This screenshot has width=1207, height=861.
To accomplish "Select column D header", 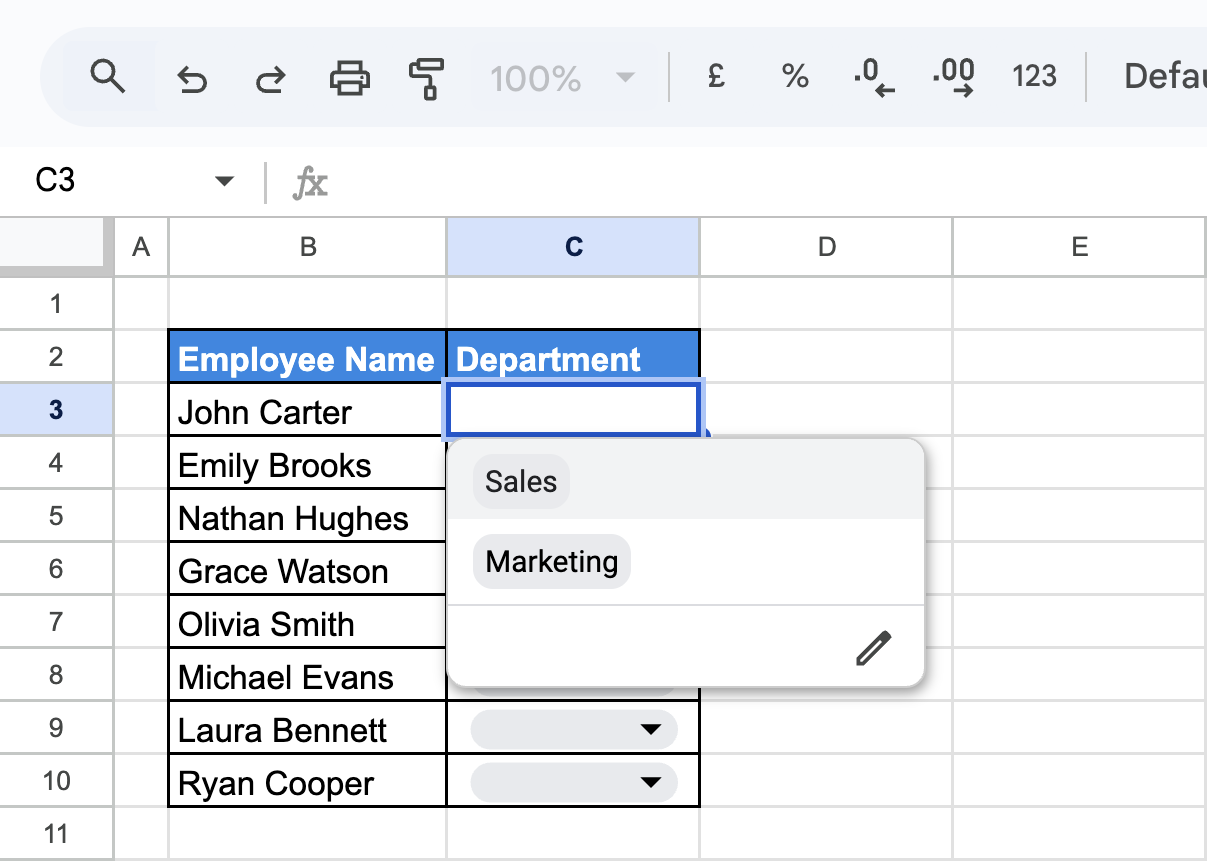I will 827,247.
